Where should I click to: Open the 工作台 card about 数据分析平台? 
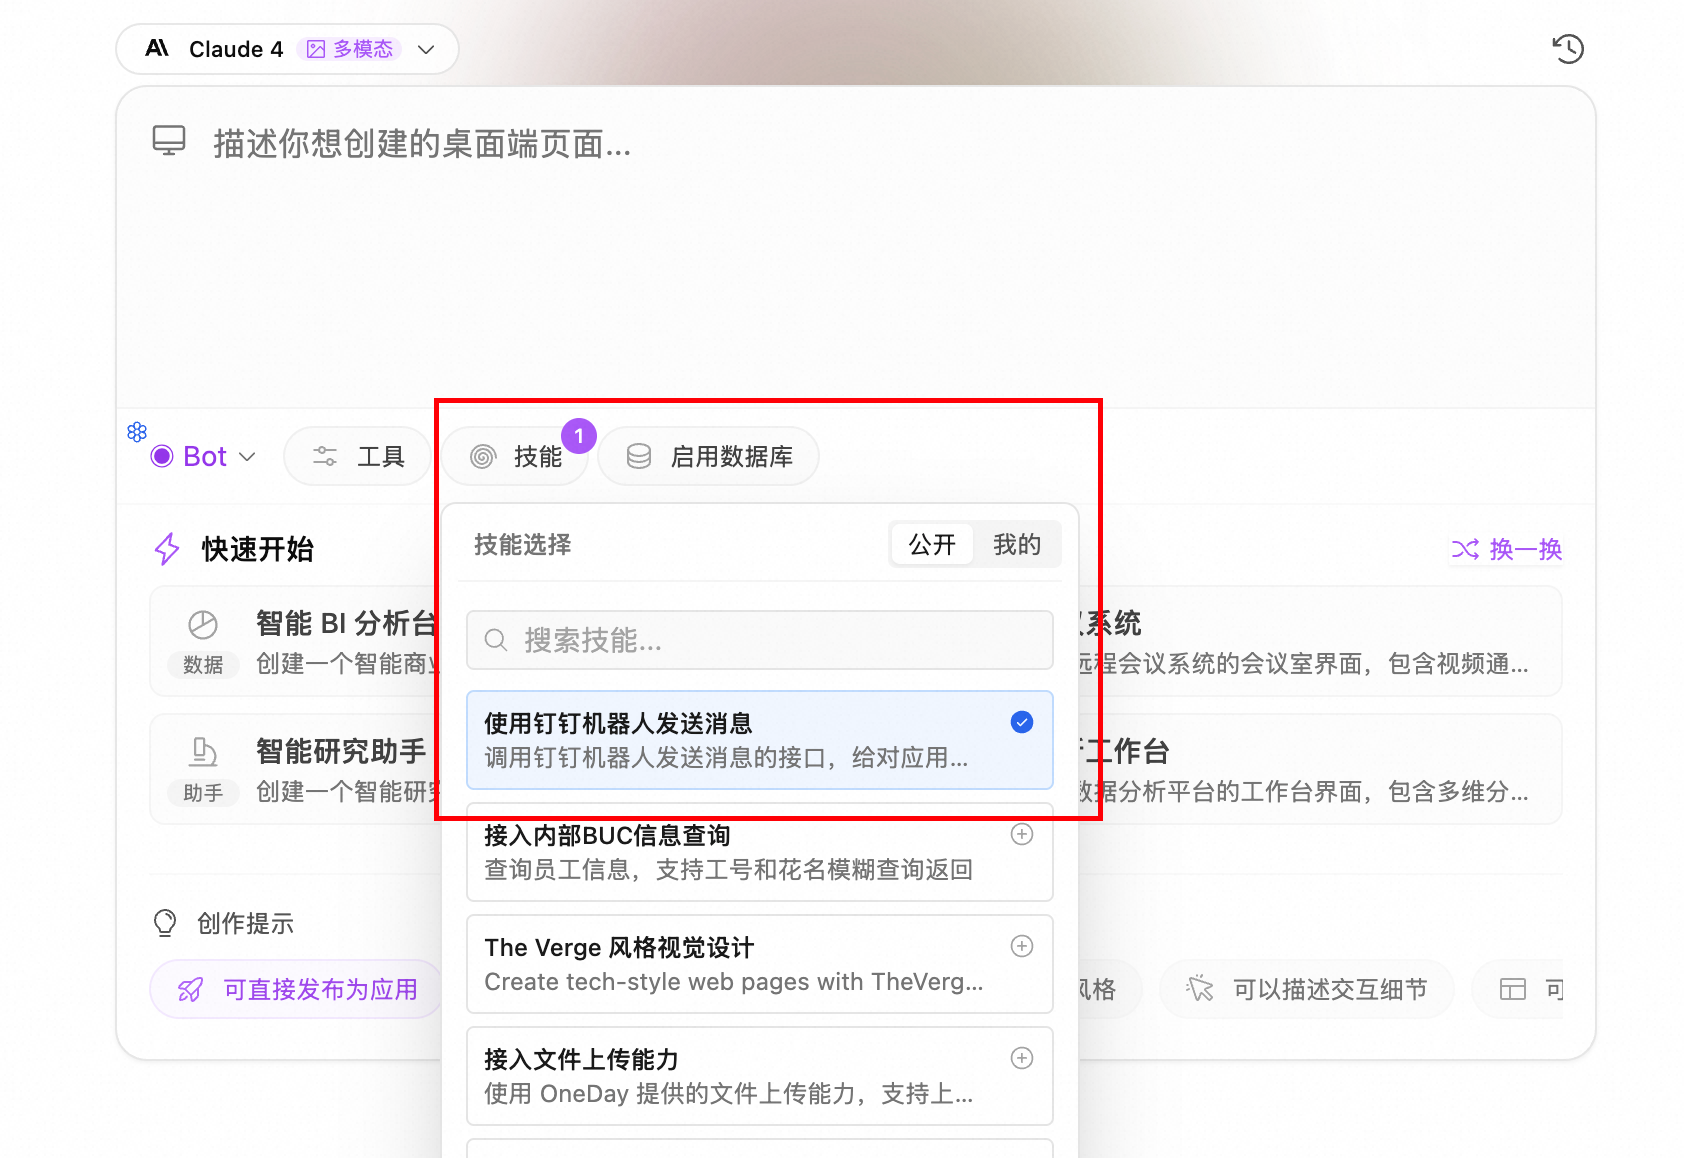tap(1320, 769)
